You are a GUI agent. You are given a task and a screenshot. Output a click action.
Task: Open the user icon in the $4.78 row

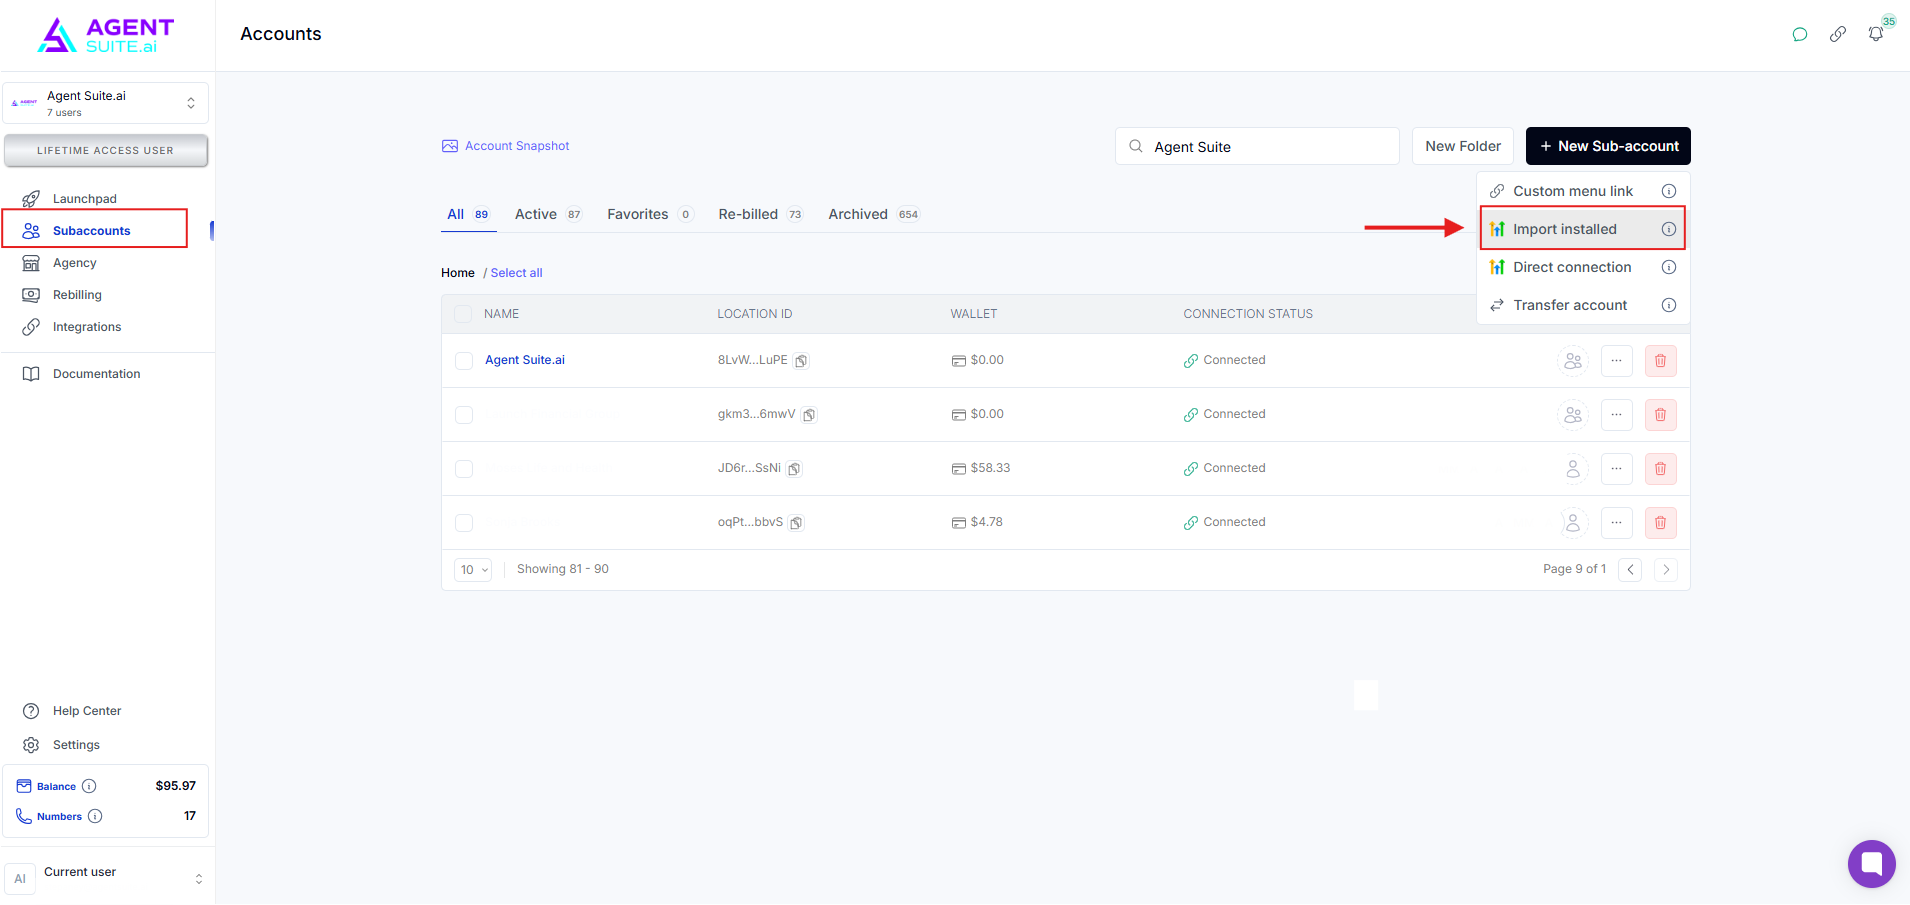click(x=1573, y=523)
